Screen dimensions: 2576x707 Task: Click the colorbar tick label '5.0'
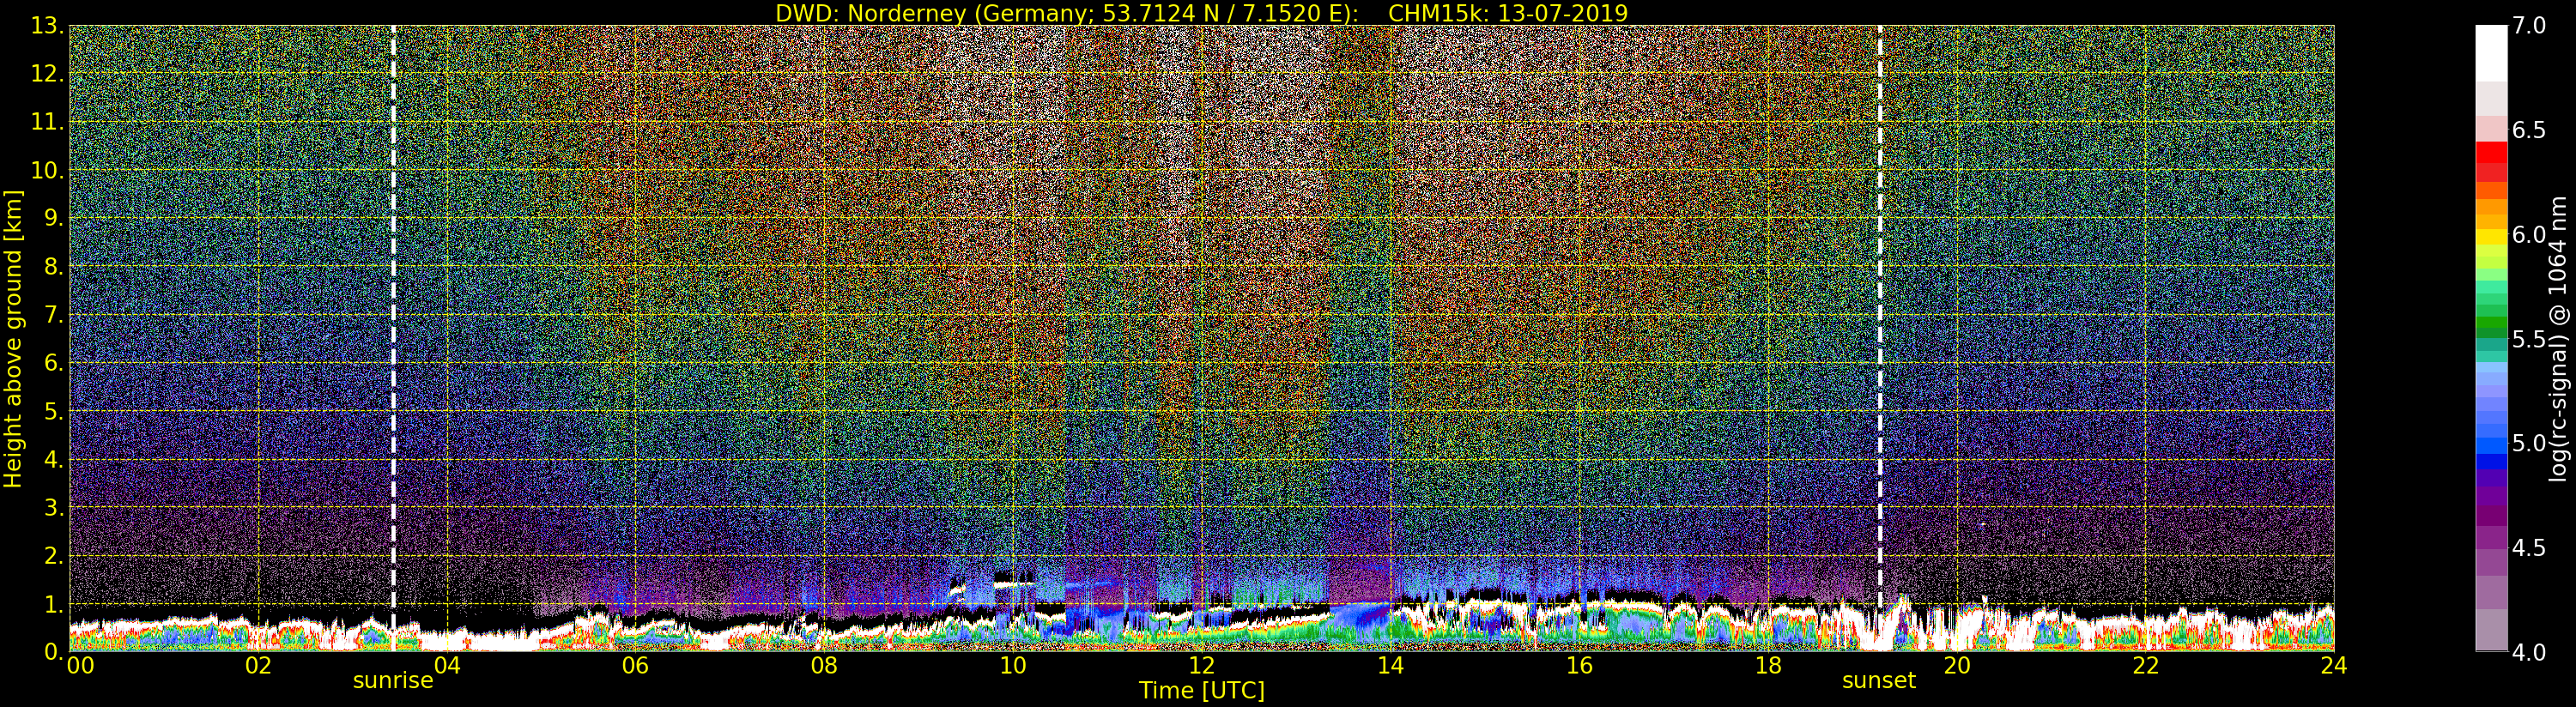[x=2529, y=443]
